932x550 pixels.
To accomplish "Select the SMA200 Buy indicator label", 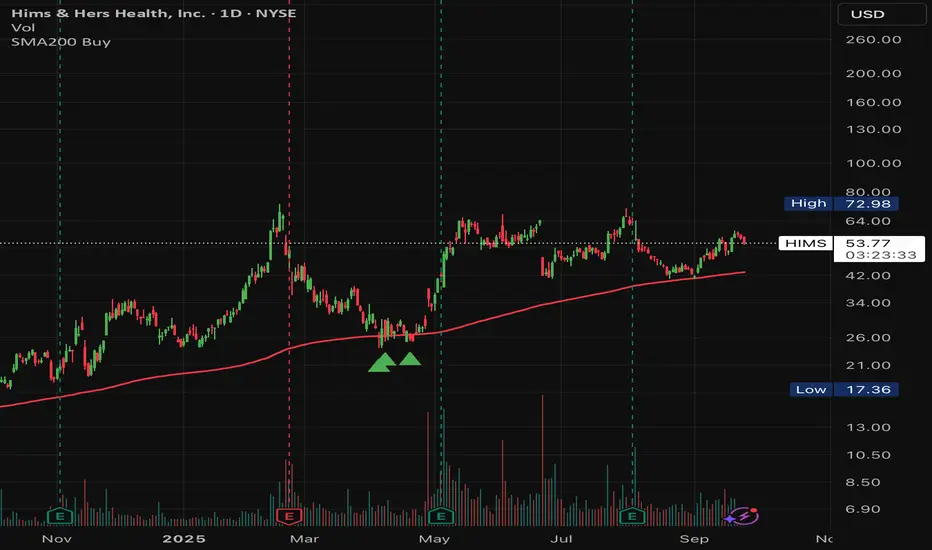I will click(61, 42).
